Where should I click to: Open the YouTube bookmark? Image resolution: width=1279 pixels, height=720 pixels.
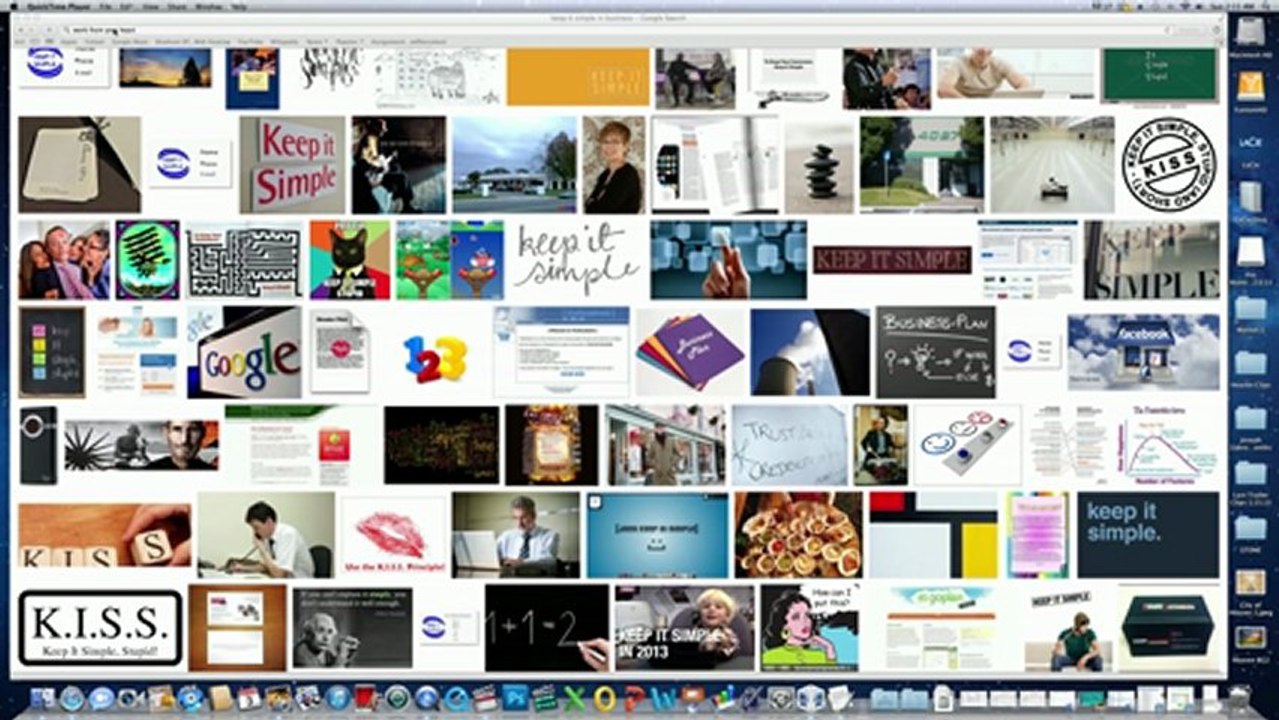(250, 41)
